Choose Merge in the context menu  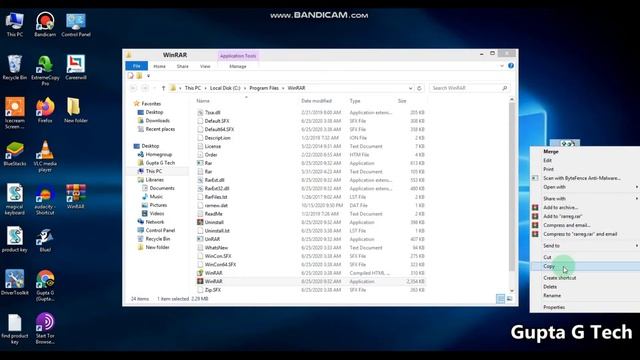pyautogui.click(x=584, y=151)
